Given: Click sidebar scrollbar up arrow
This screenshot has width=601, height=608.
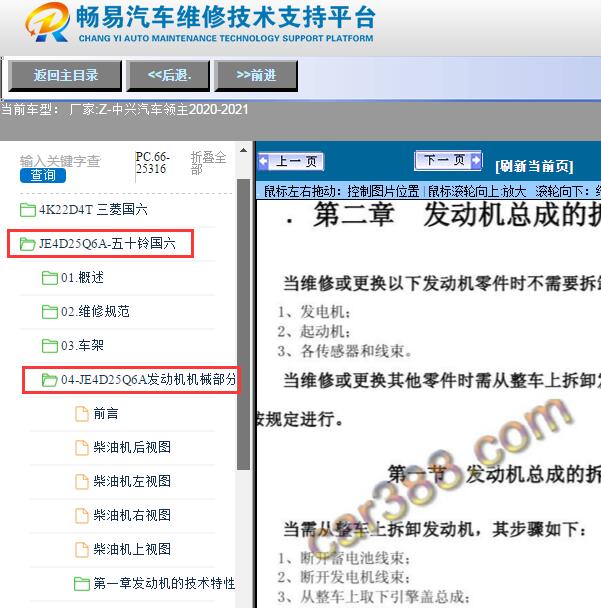Looking at the screenshot, I should tap(243, 150).
